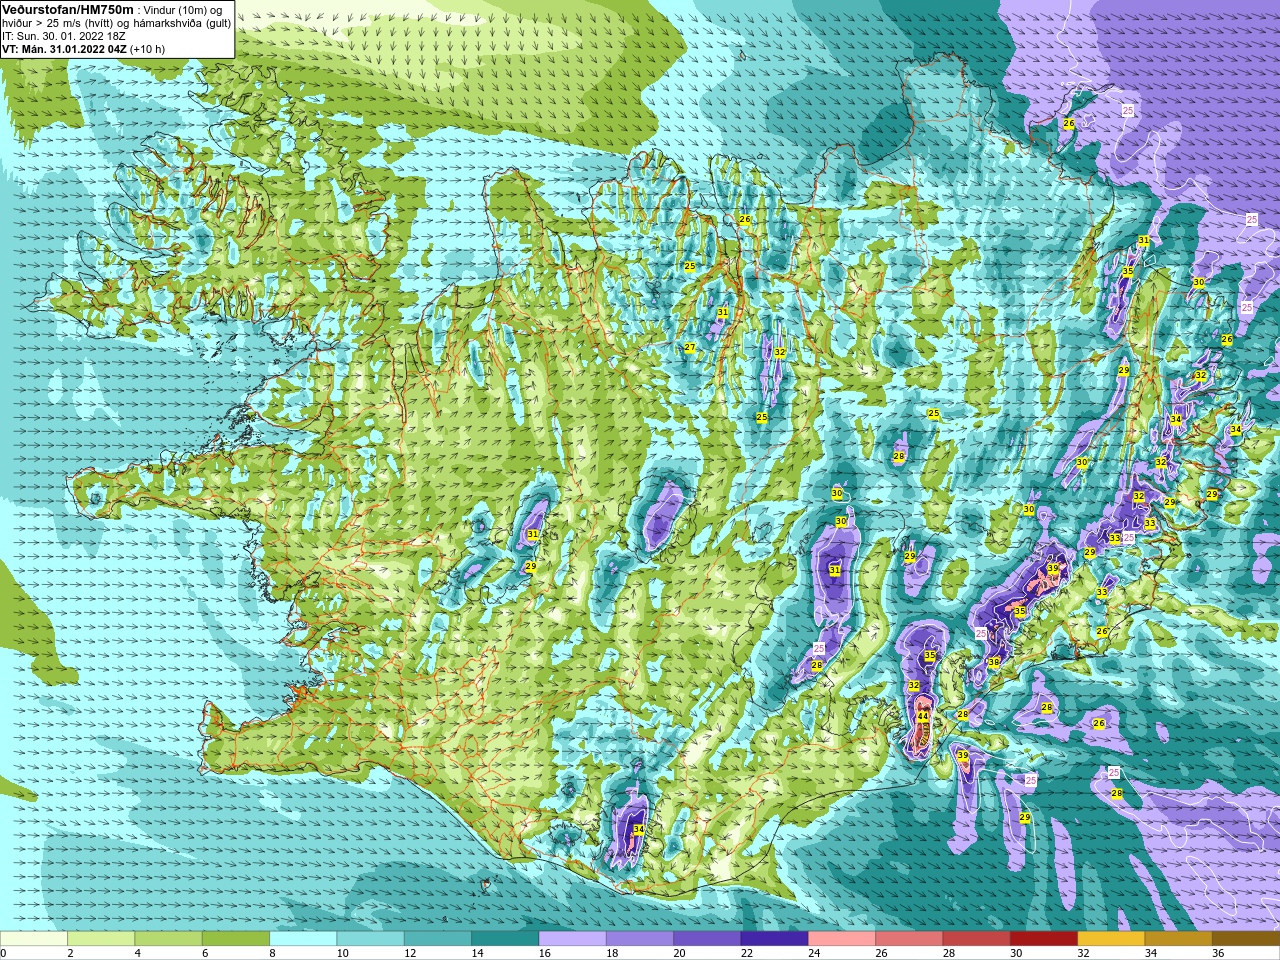Click the brown swatch above 36 m/s
The image size is (1280, 960).
[x=1246, y=939]
